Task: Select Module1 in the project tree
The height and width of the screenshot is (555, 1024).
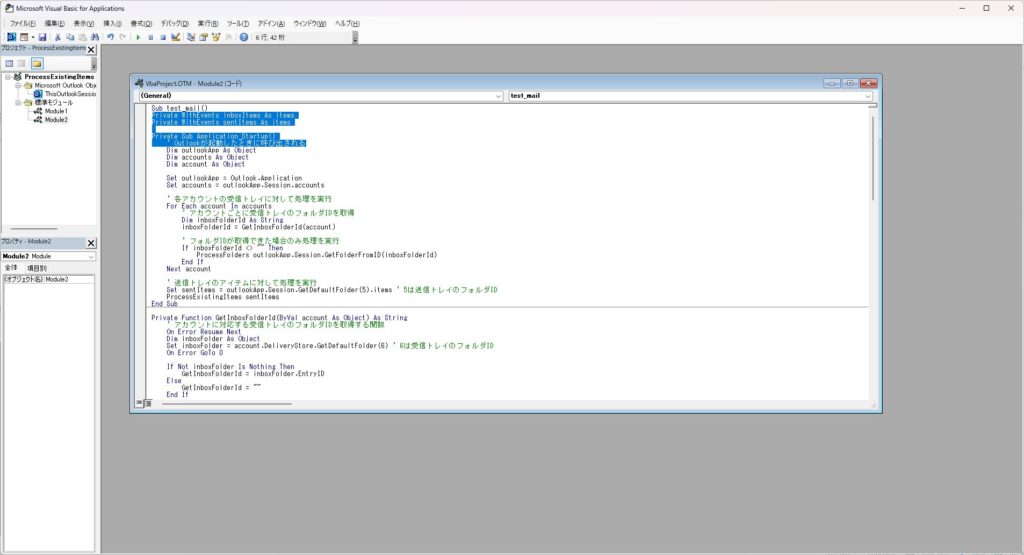Action: tap(56, 111)
